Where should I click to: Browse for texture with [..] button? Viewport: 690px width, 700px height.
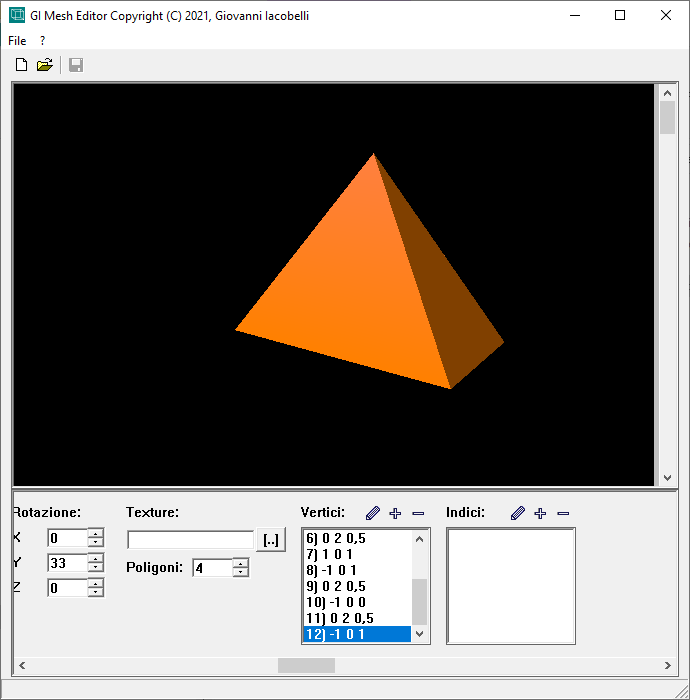pos(271,540)
